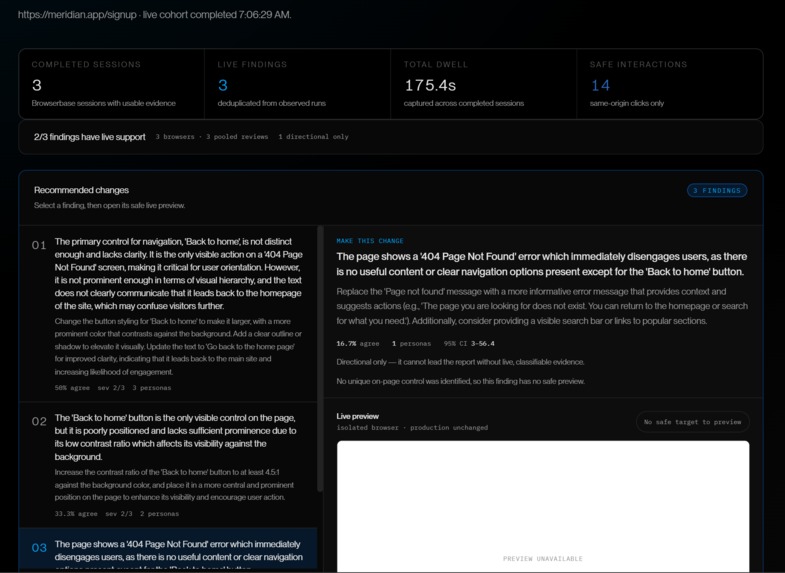The height and width of the screenshot is (573, 785).
Task: Click the 'Recommended changes' heading
Action: pos(81,190)
